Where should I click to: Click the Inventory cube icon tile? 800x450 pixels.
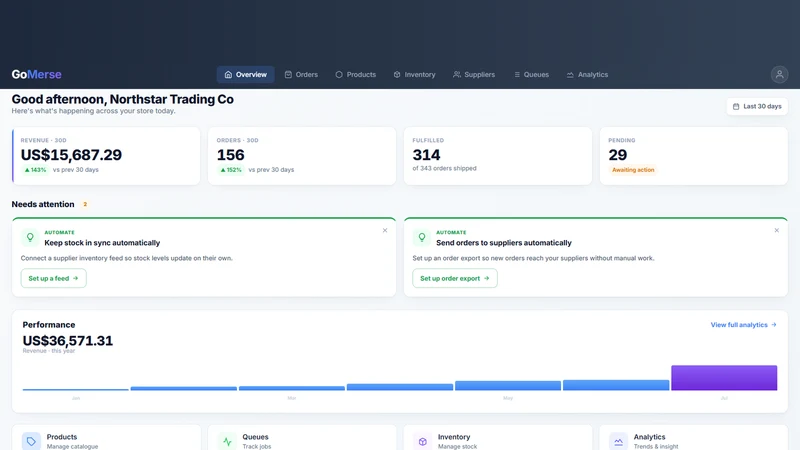tap(422, 441)
